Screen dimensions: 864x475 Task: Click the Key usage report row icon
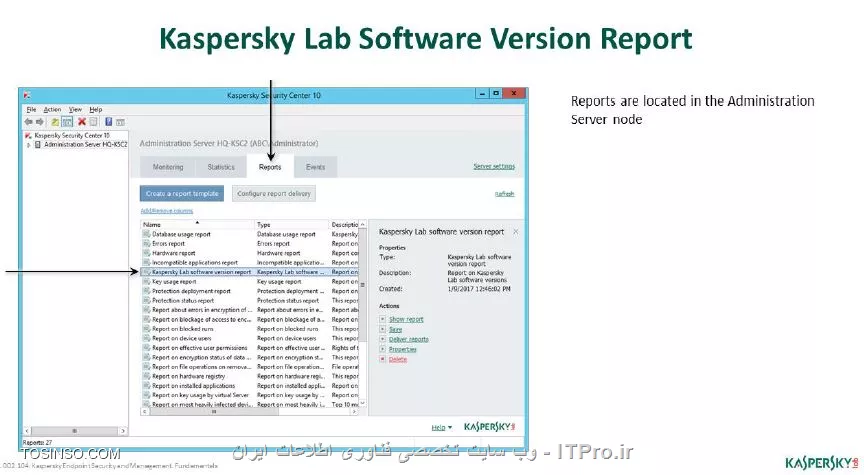coord(147,282)
